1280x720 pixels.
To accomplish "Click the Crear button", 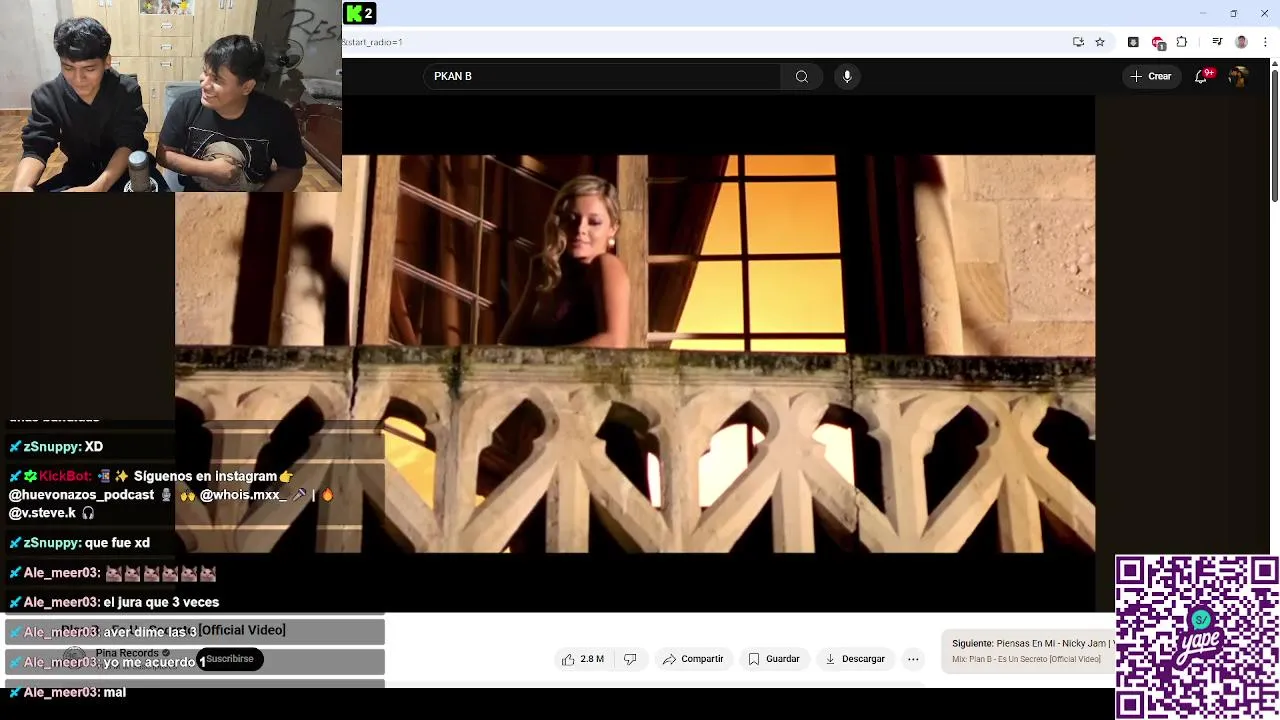I will pyautogui.click(x=1150, y=76).
